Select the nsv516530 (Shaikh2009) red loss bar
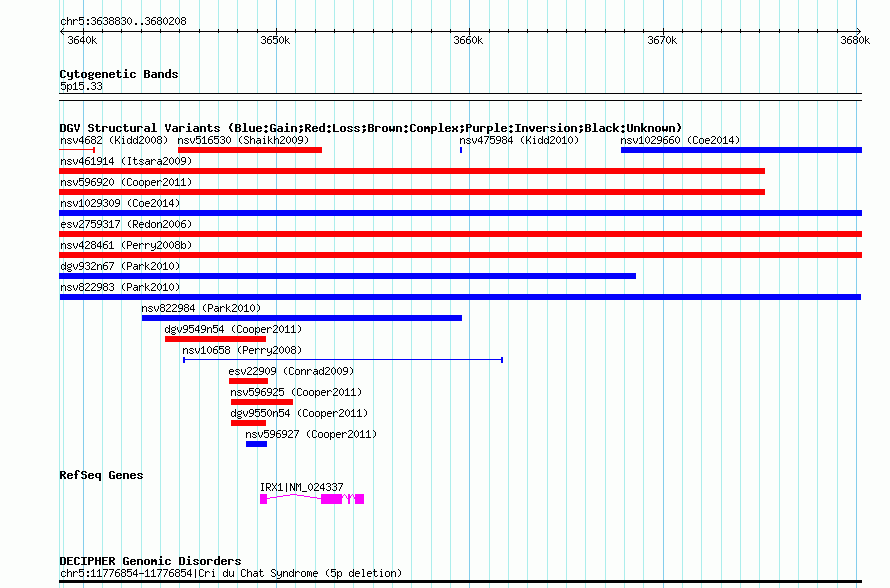Screen dimensions: 890x588 point(250,150)
